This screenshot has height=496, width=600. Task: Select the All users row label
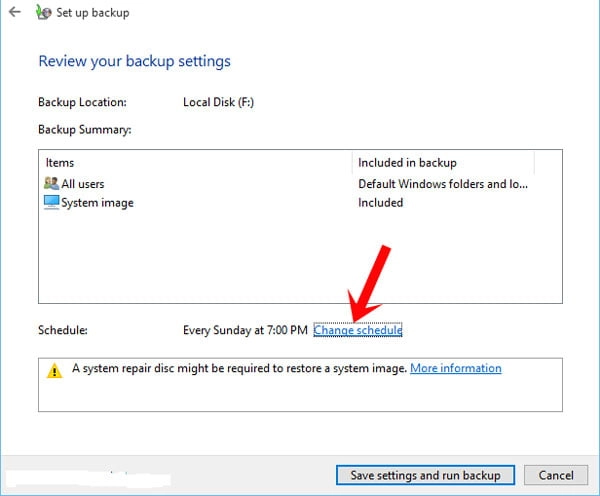[x=83, y=184]
